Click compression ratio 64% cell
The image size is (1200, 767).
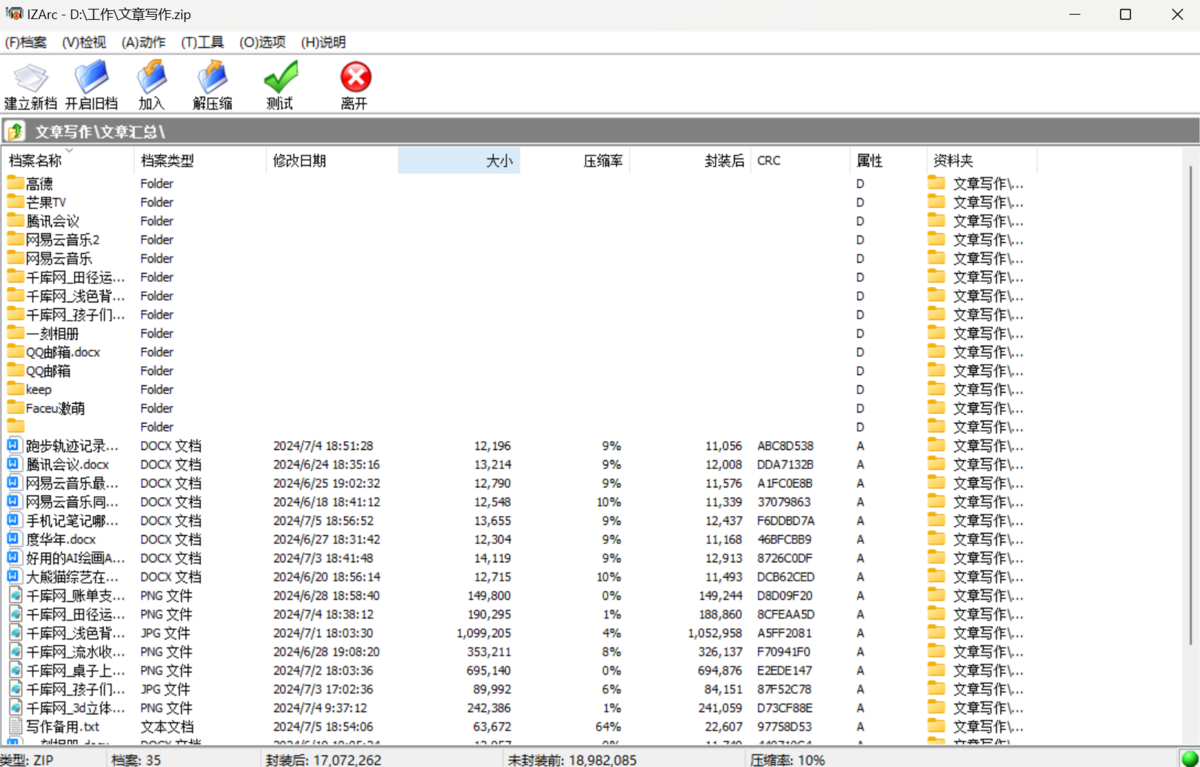(608, 727)
